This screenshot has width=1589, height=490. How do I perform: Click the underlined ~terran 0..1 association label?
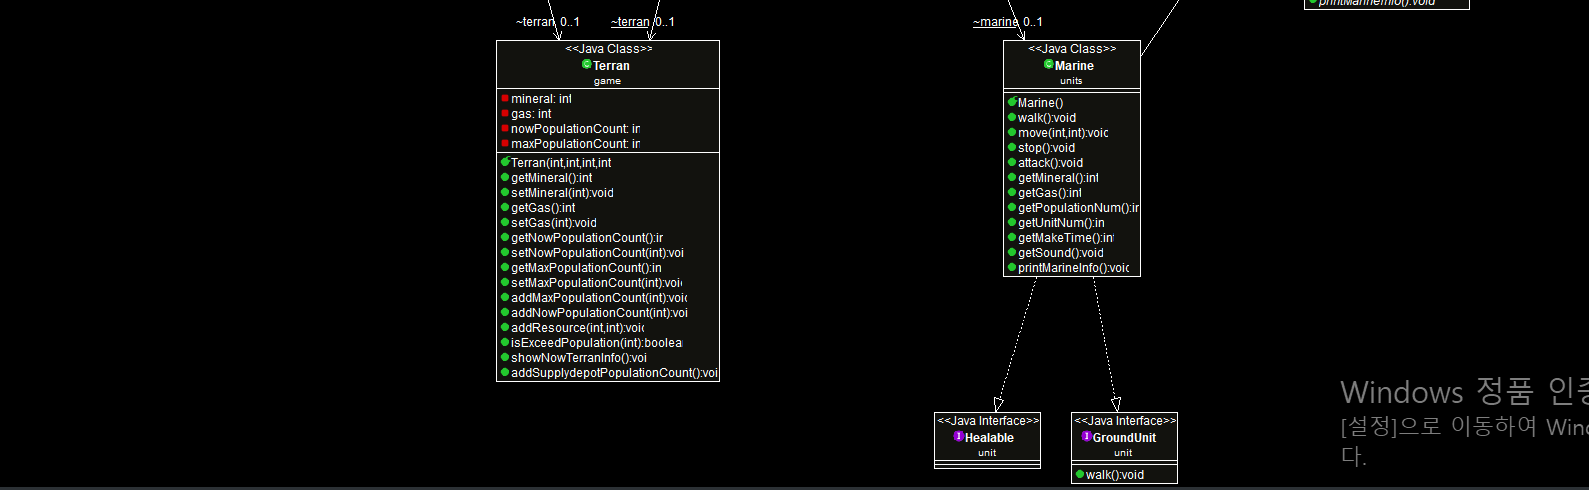pyautogui.click(x=643, y=22)
